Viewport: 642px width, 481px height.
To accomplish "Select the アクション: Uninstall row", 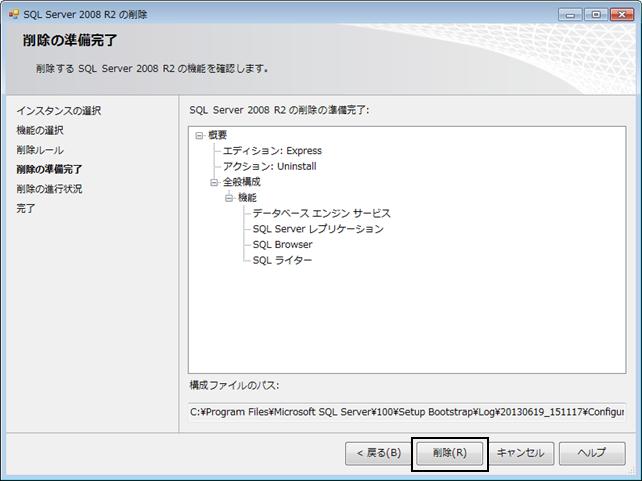I will pos(269,166).
